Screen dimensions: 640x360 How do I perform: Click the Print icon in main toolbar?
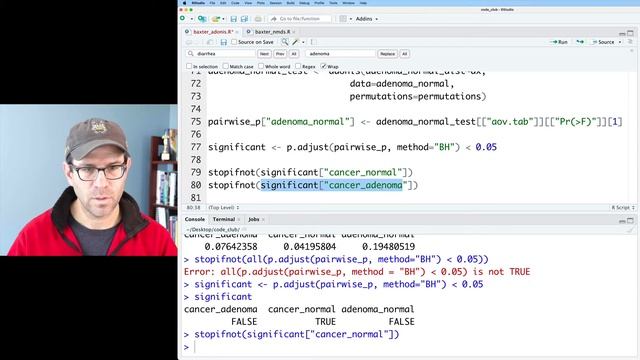point(258,19)
